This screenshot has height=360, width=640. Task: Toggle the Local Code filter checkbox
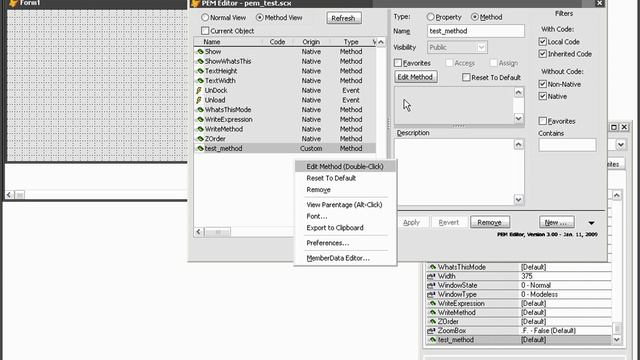[x=542, y=42]
